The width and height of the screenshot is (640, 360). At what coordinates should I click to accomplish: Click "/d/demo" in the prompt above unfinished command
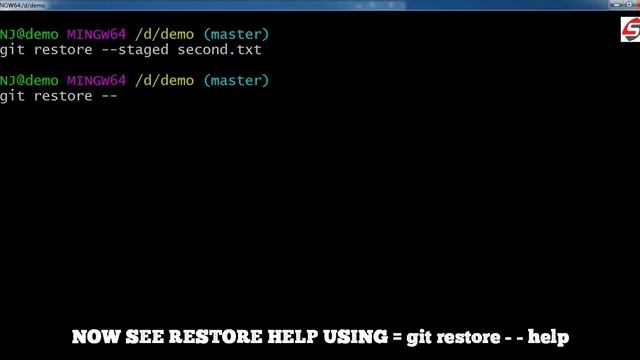[164, 80]
